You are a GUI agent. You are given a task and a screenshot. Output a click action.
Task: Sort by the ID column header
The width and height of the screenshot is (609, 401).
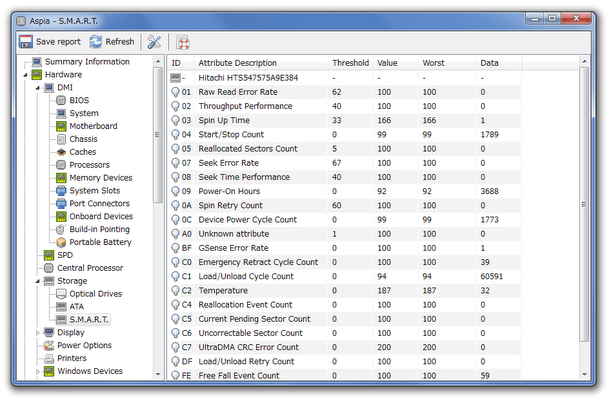click(x=181, y=63)
